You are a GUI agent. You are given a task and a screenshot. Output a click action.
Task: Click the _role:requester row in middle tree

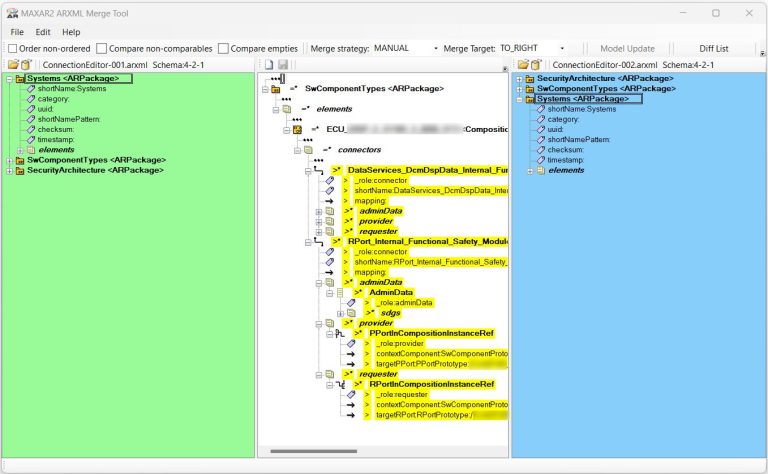pyautogui.click(x=402, y=395)
